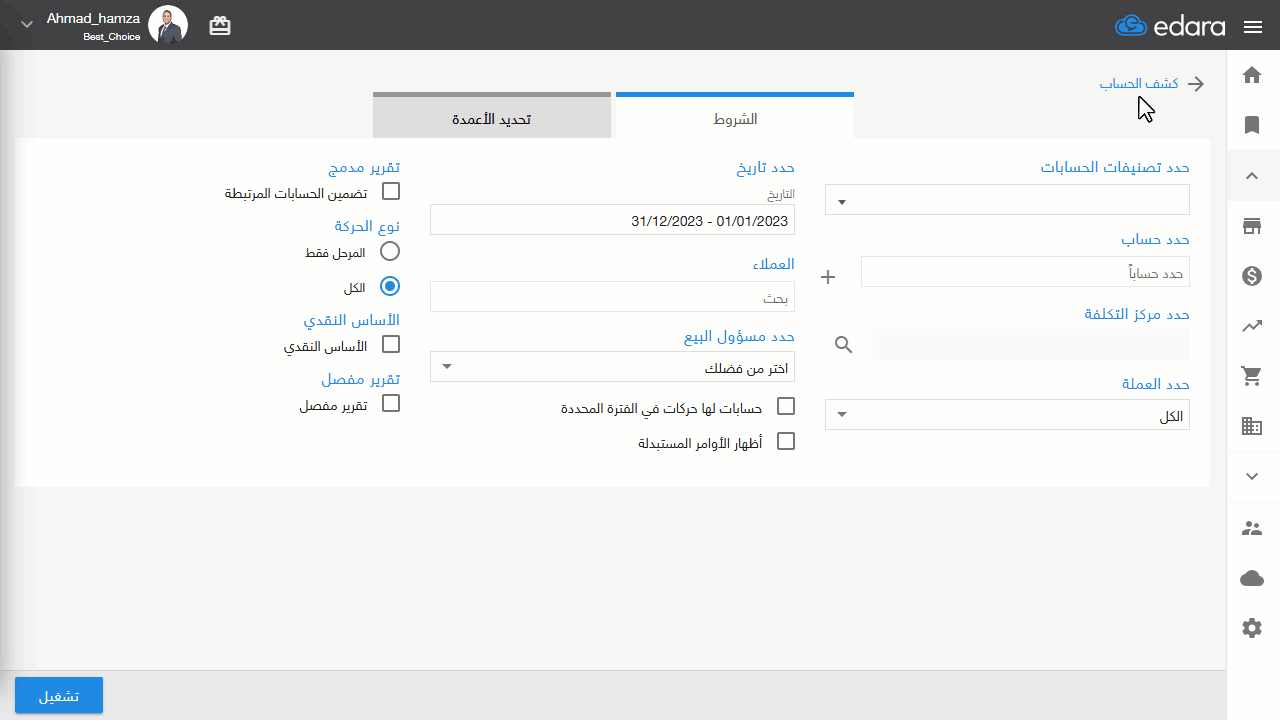Open the حدد العملة dropdown
The width and height of the screenshot is (1280, 720).
click(x=1007, y=415)
